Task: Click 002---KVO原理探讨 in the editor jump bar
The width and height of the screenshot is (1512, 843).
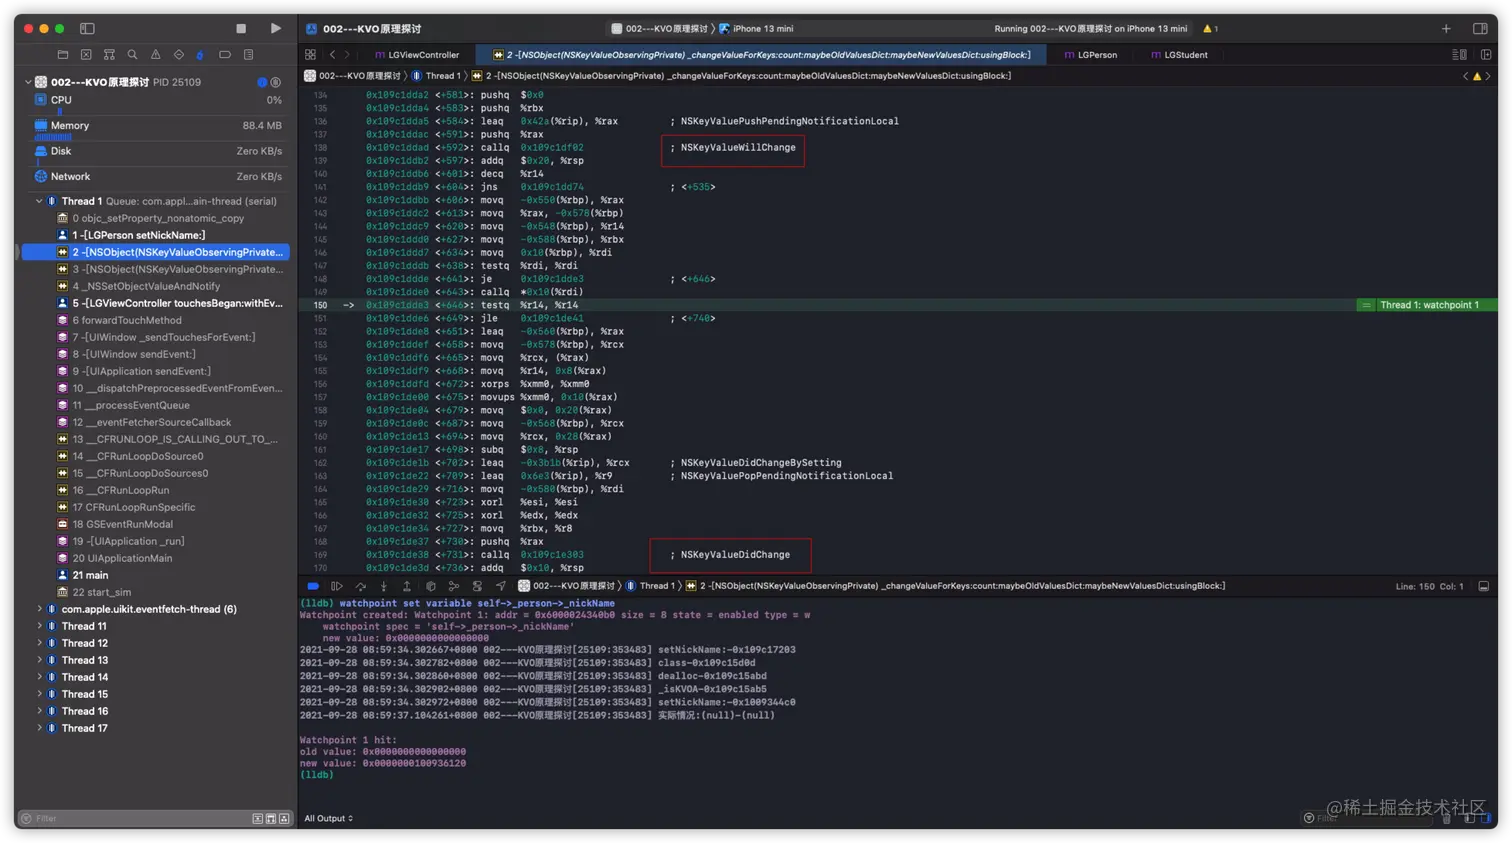Action: click(x=352, y=76)
